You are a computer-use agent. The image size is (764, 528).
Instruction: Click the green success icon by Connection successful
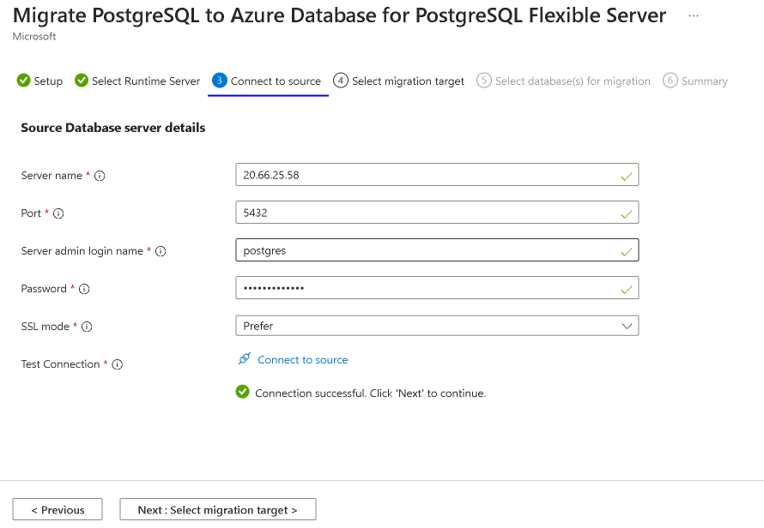click(x=242, y=392)
